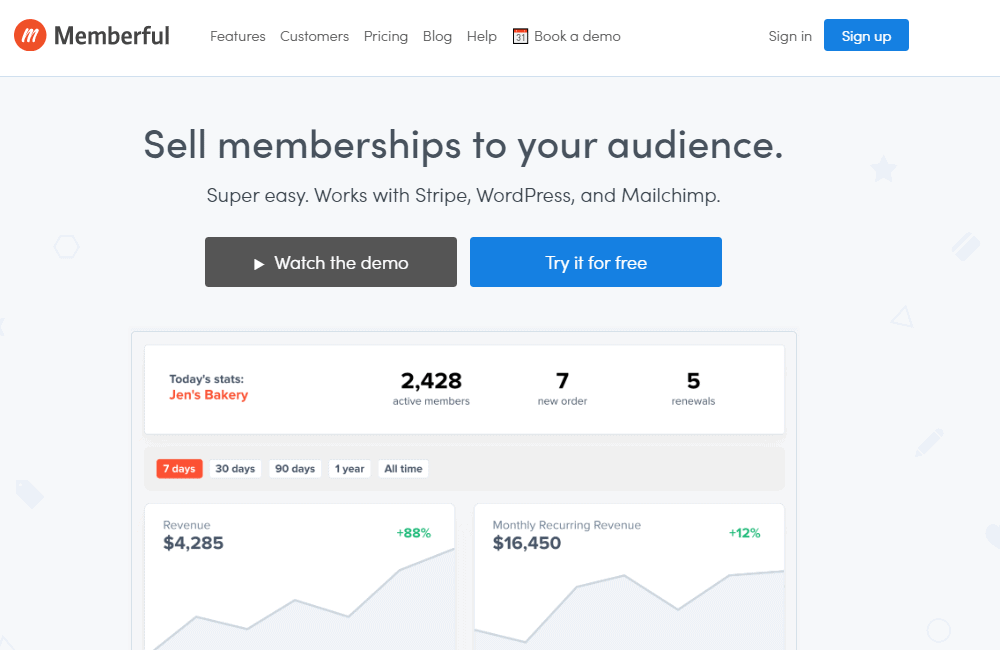Click the calendar icon beside Book a demo
The width and height of the screenshot is (1000, 650).
pos(520,36)
